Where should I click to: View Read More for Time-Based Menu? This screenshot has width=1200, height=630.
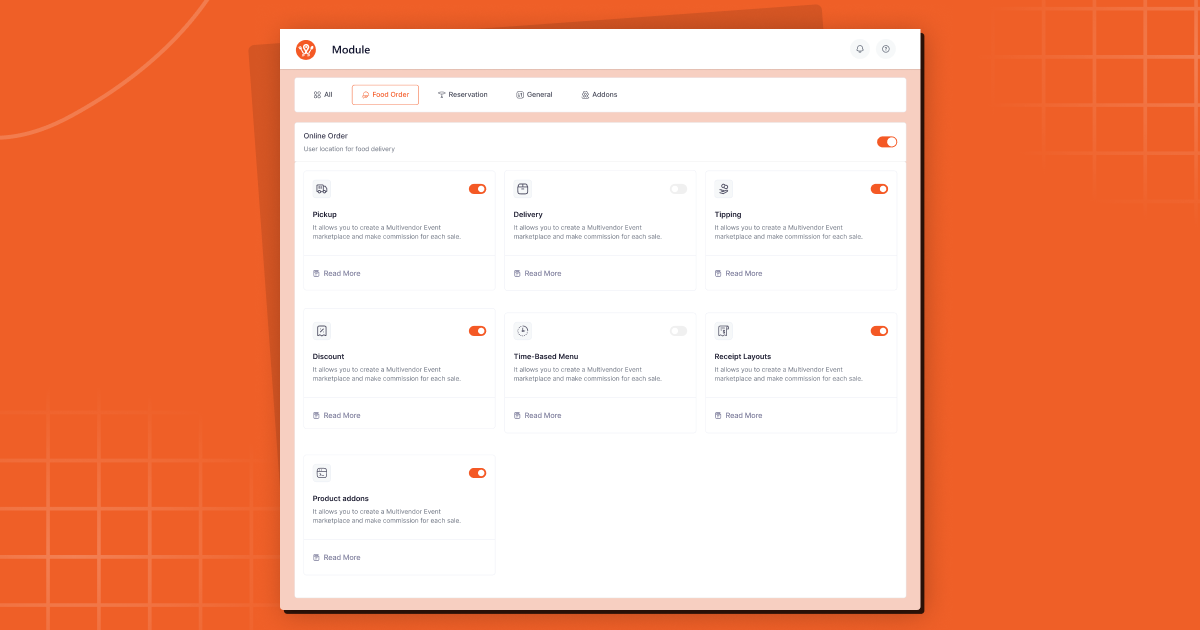543,415
